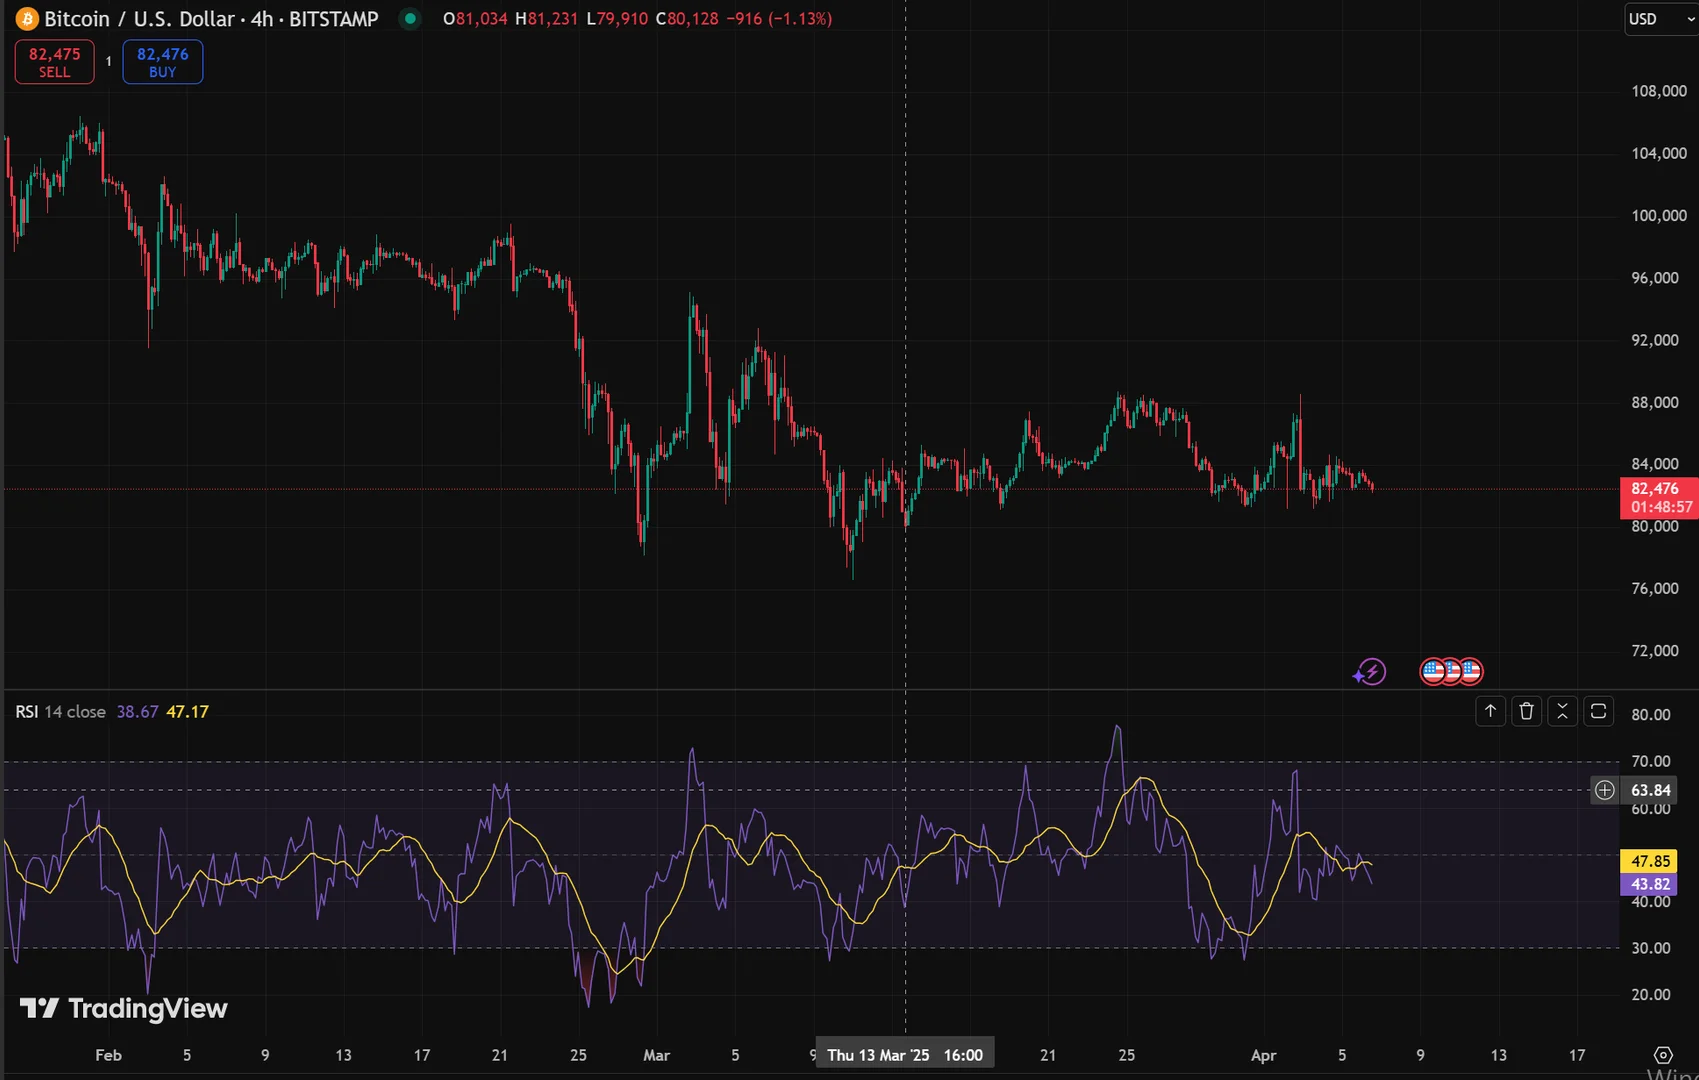Viewport: 1699px width, 1080px height.
Task: Click order quantity 1 between Sell and Buy
Action: pyautogui.click(x=109, y=62)
